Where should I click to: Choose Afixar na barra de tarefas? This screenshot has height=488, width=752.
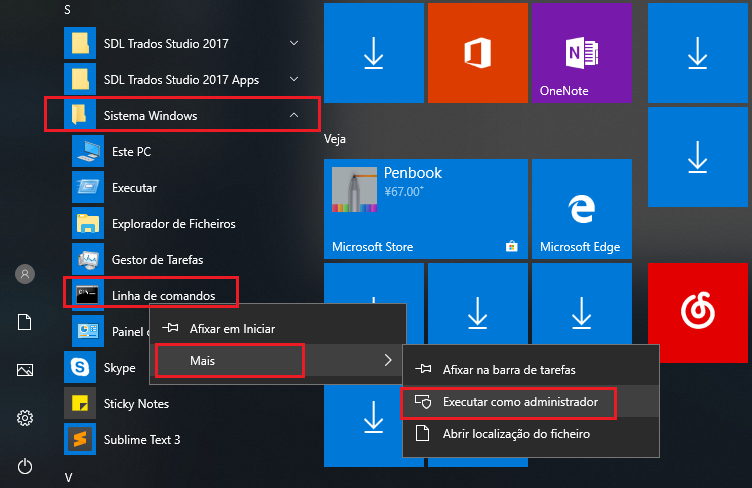530,370
